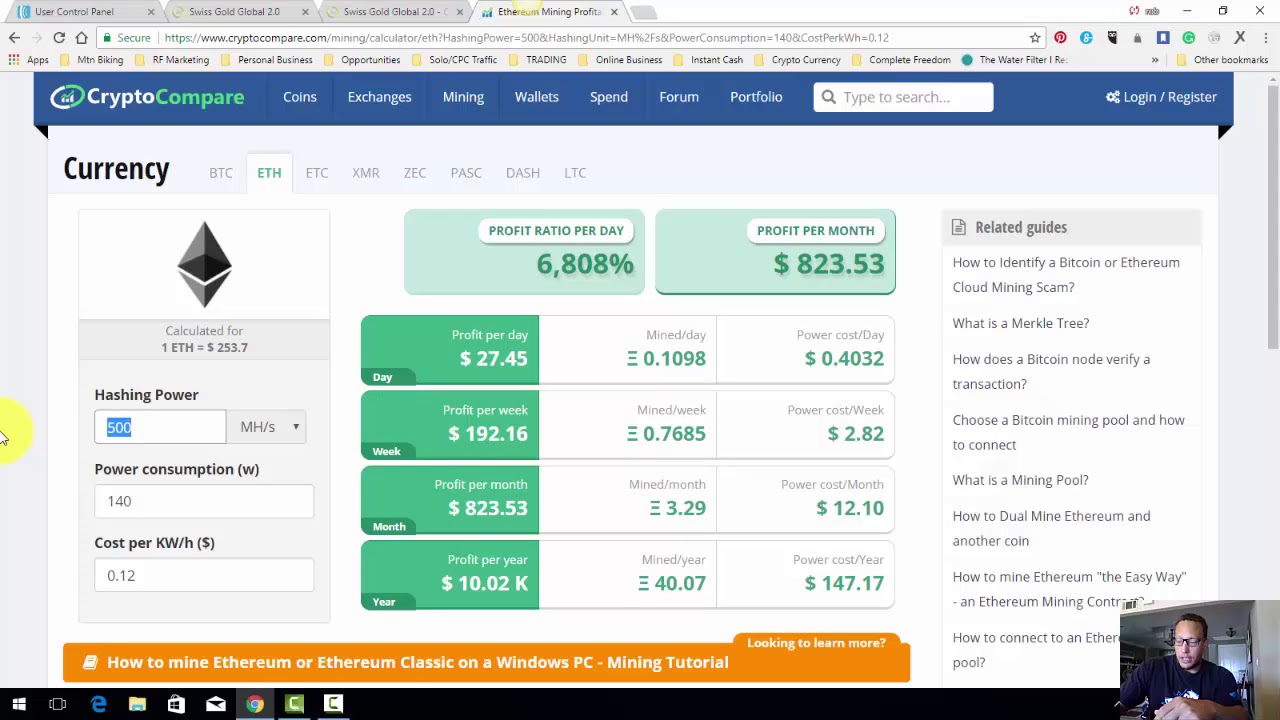Click the CryptoCompare logo
Image resolution: width=1280 pixels, height=720 pixels.
147,97
